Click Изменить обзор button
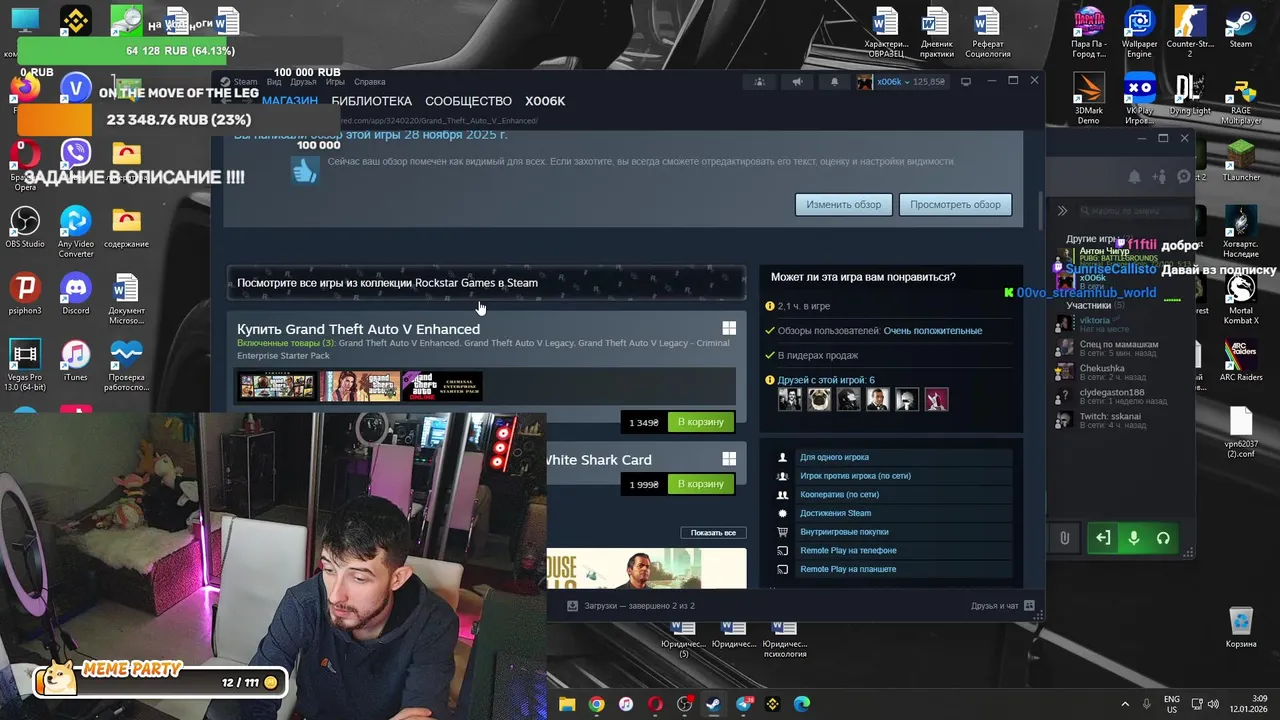Viewport: 1280px width, 720px height. [x=844, y=205]
